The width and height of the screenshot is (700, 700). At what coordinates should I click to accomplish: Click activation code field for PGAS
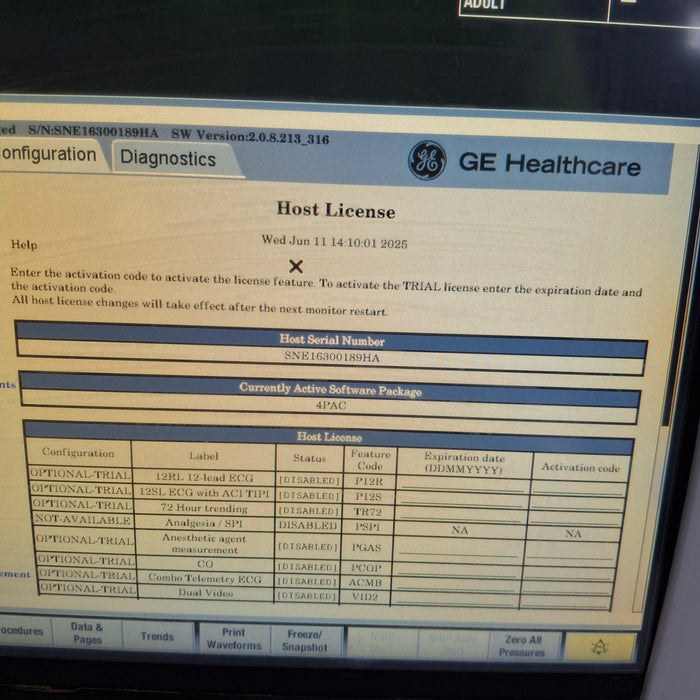(x=571, y=552)
